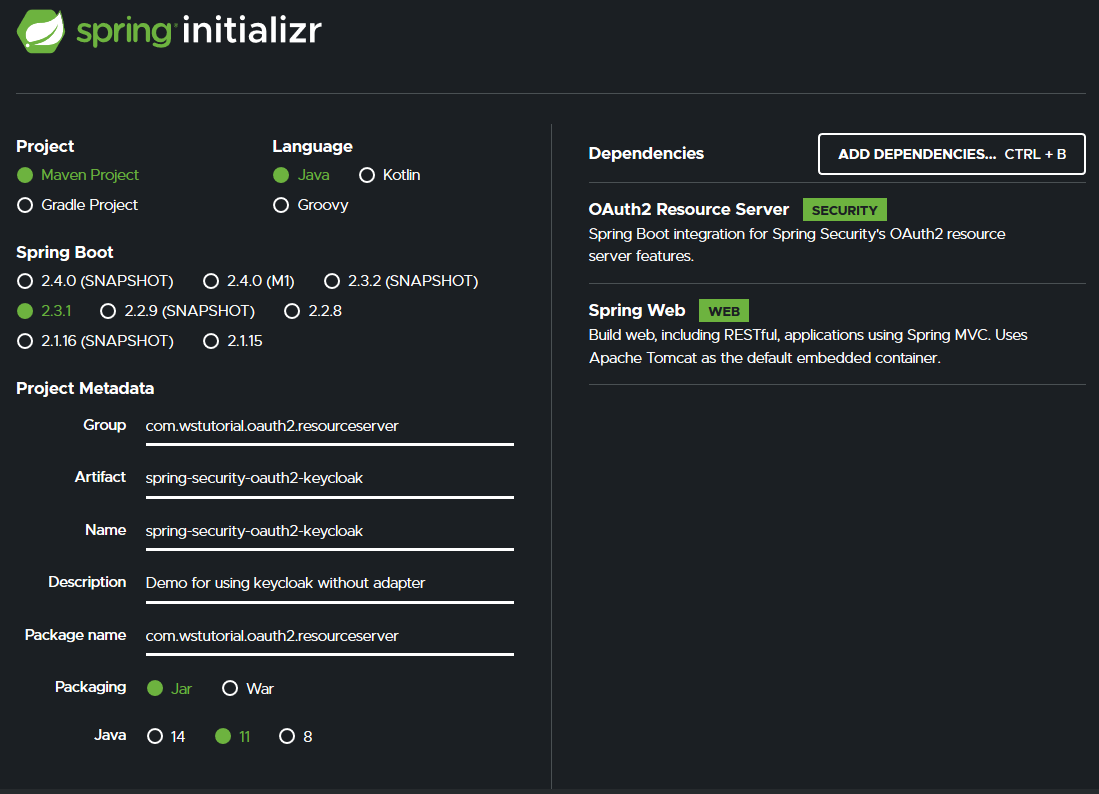Screen dimensions: 1099x794
Task: Click the Spring Web dependency entry
Action: (637, 311)
